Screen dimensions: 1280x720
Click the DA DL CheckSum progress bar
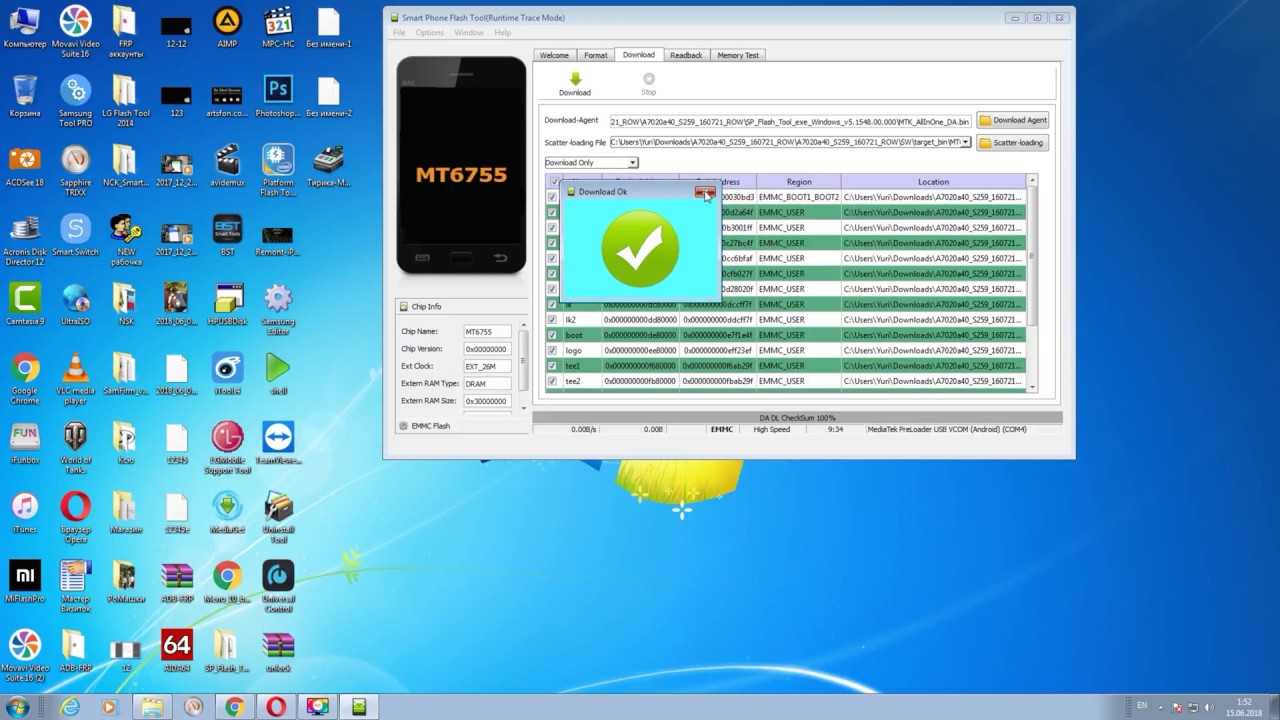(797, 418)
